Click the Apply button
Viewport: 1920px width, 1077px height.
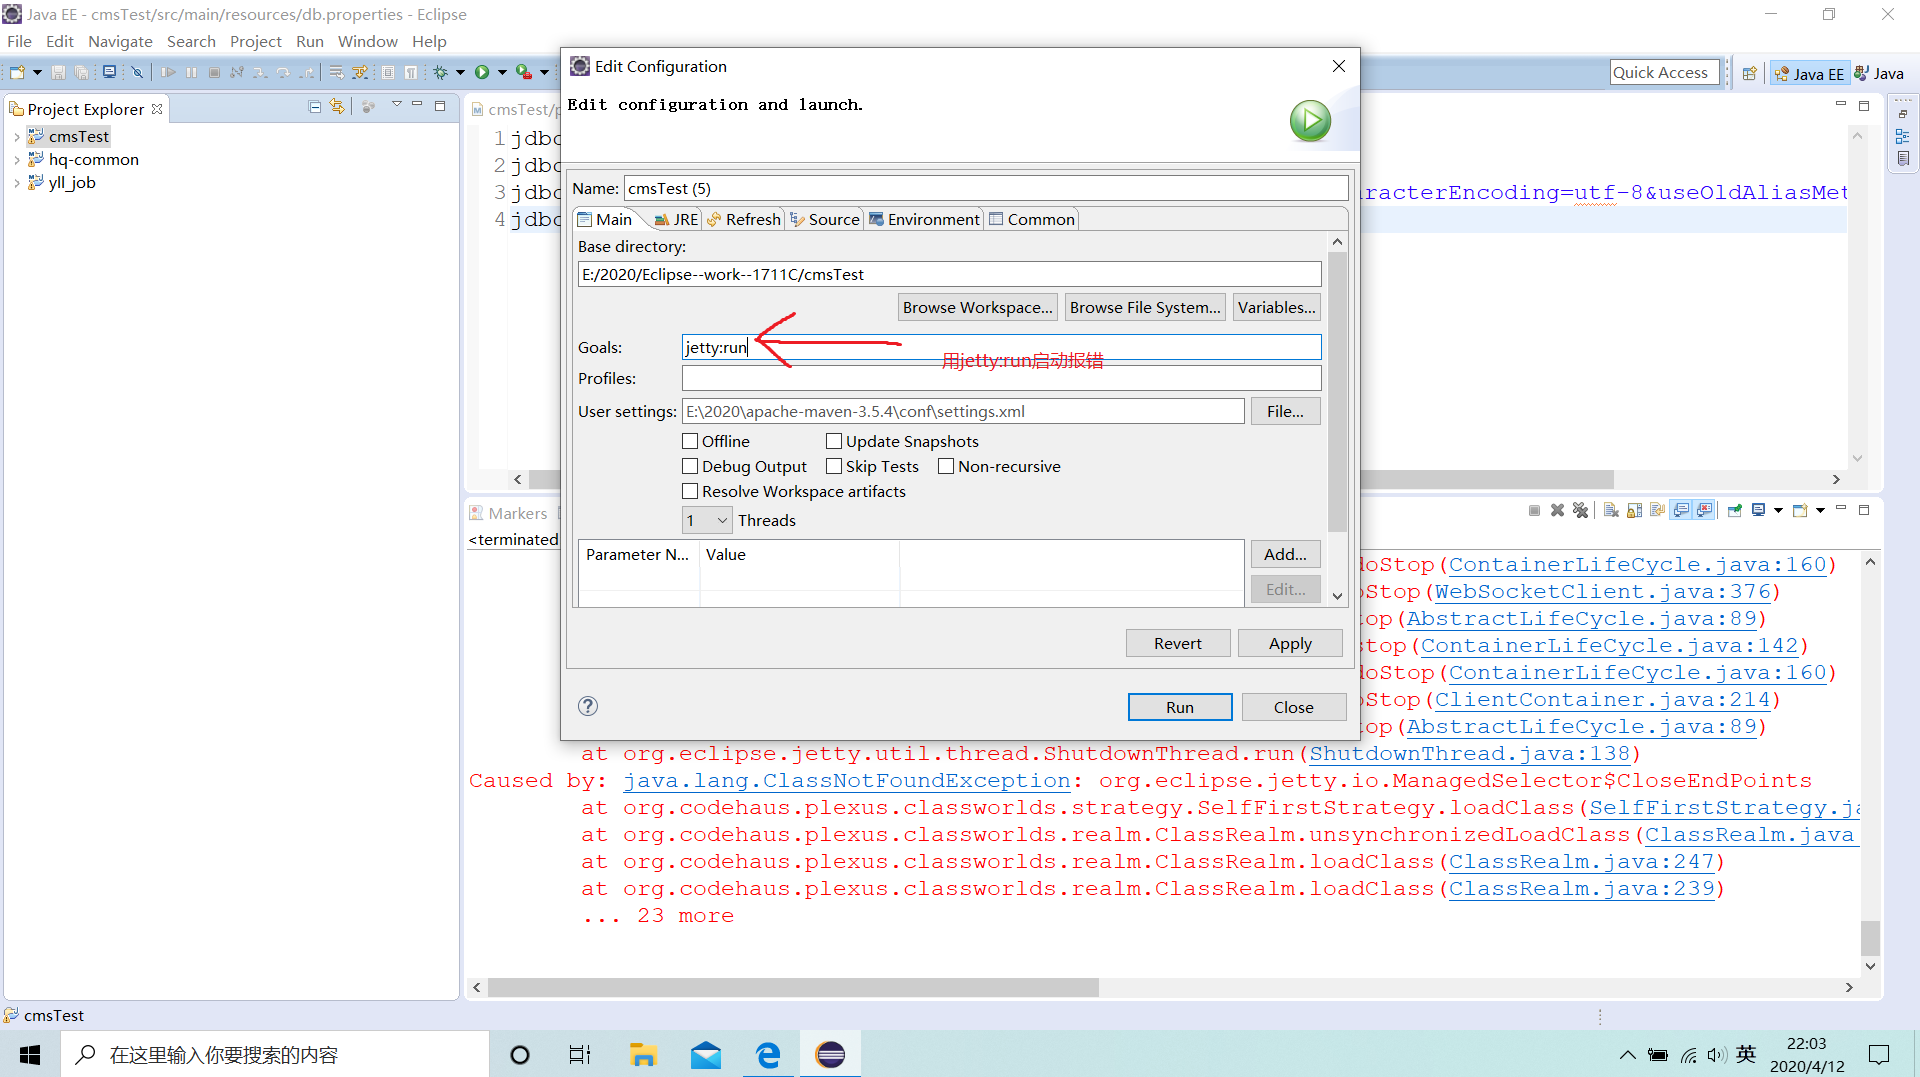(x=1290, y=644)
